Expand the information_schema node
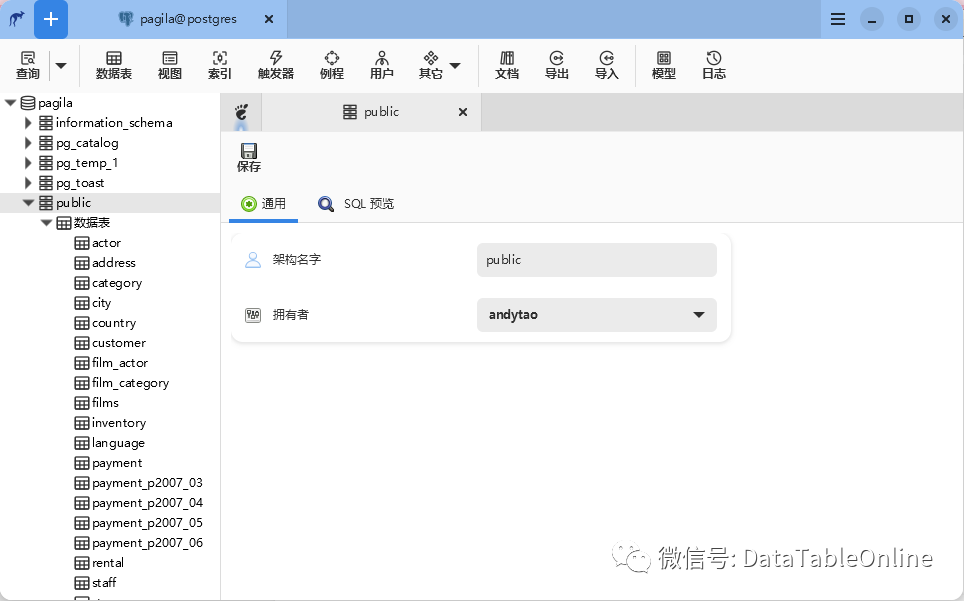 click(28, 123)
